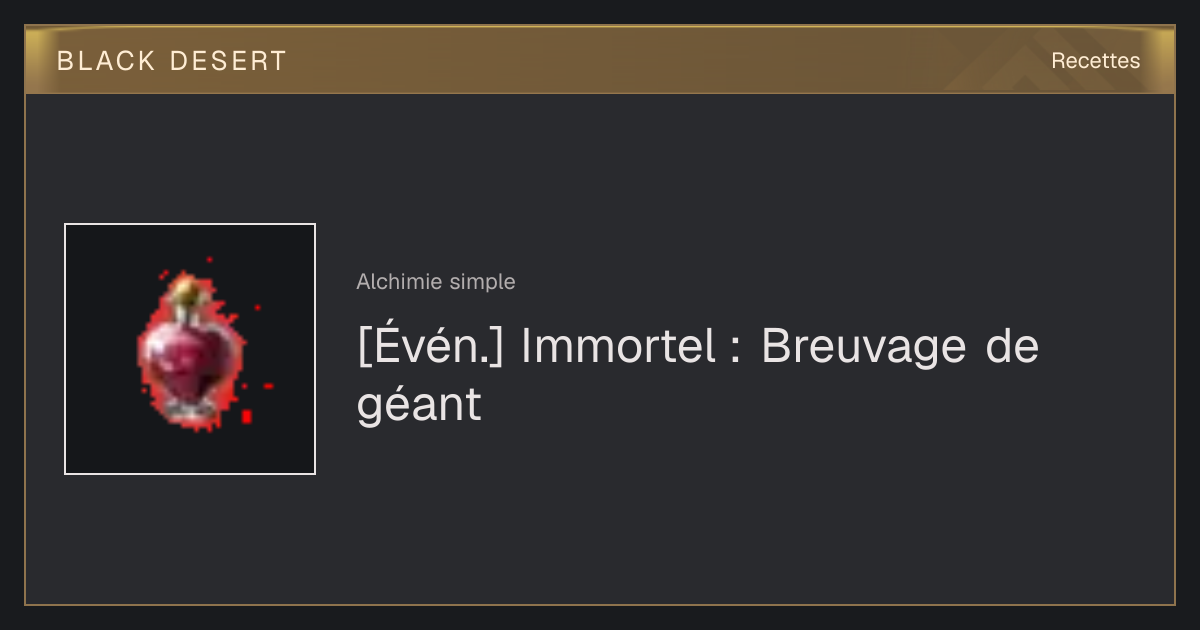Click the word géant in the title
This screenshot has width=1200, height=630.
click(x=419, y=406)
